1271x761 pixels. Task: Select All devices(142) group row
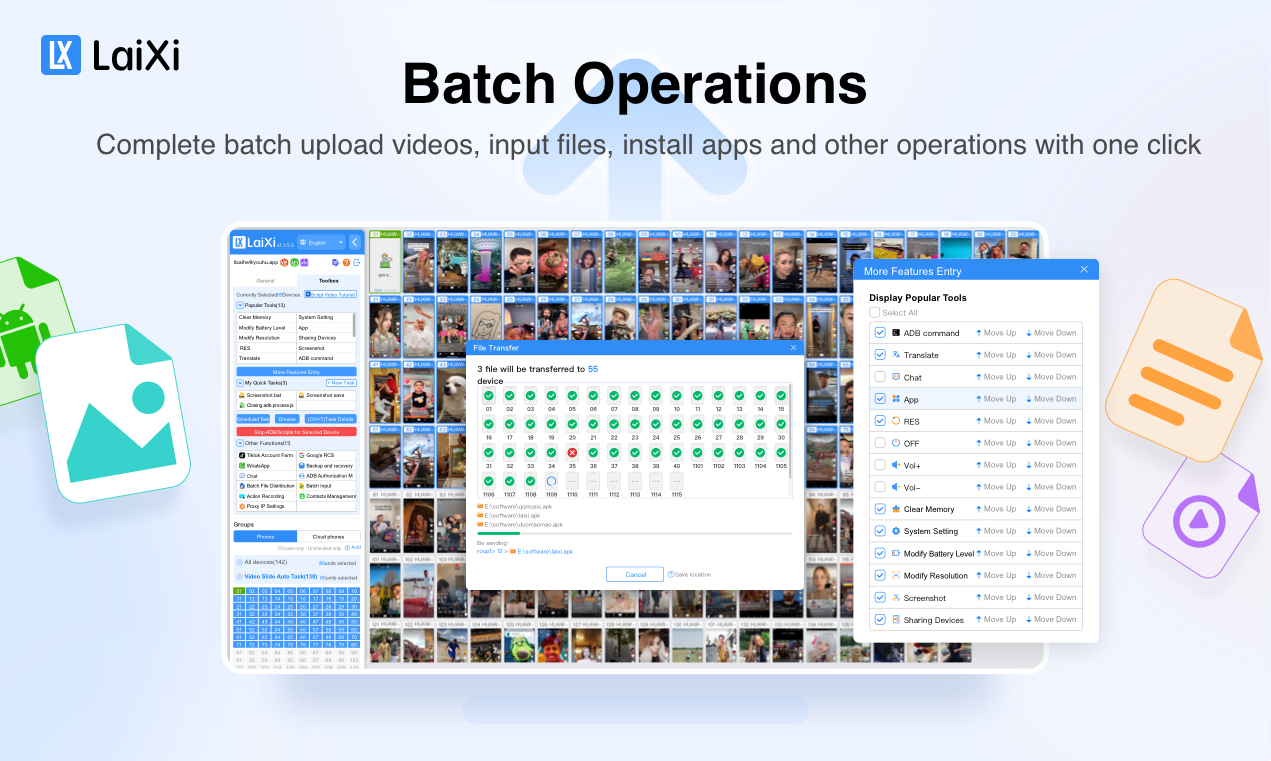[296, 562]
